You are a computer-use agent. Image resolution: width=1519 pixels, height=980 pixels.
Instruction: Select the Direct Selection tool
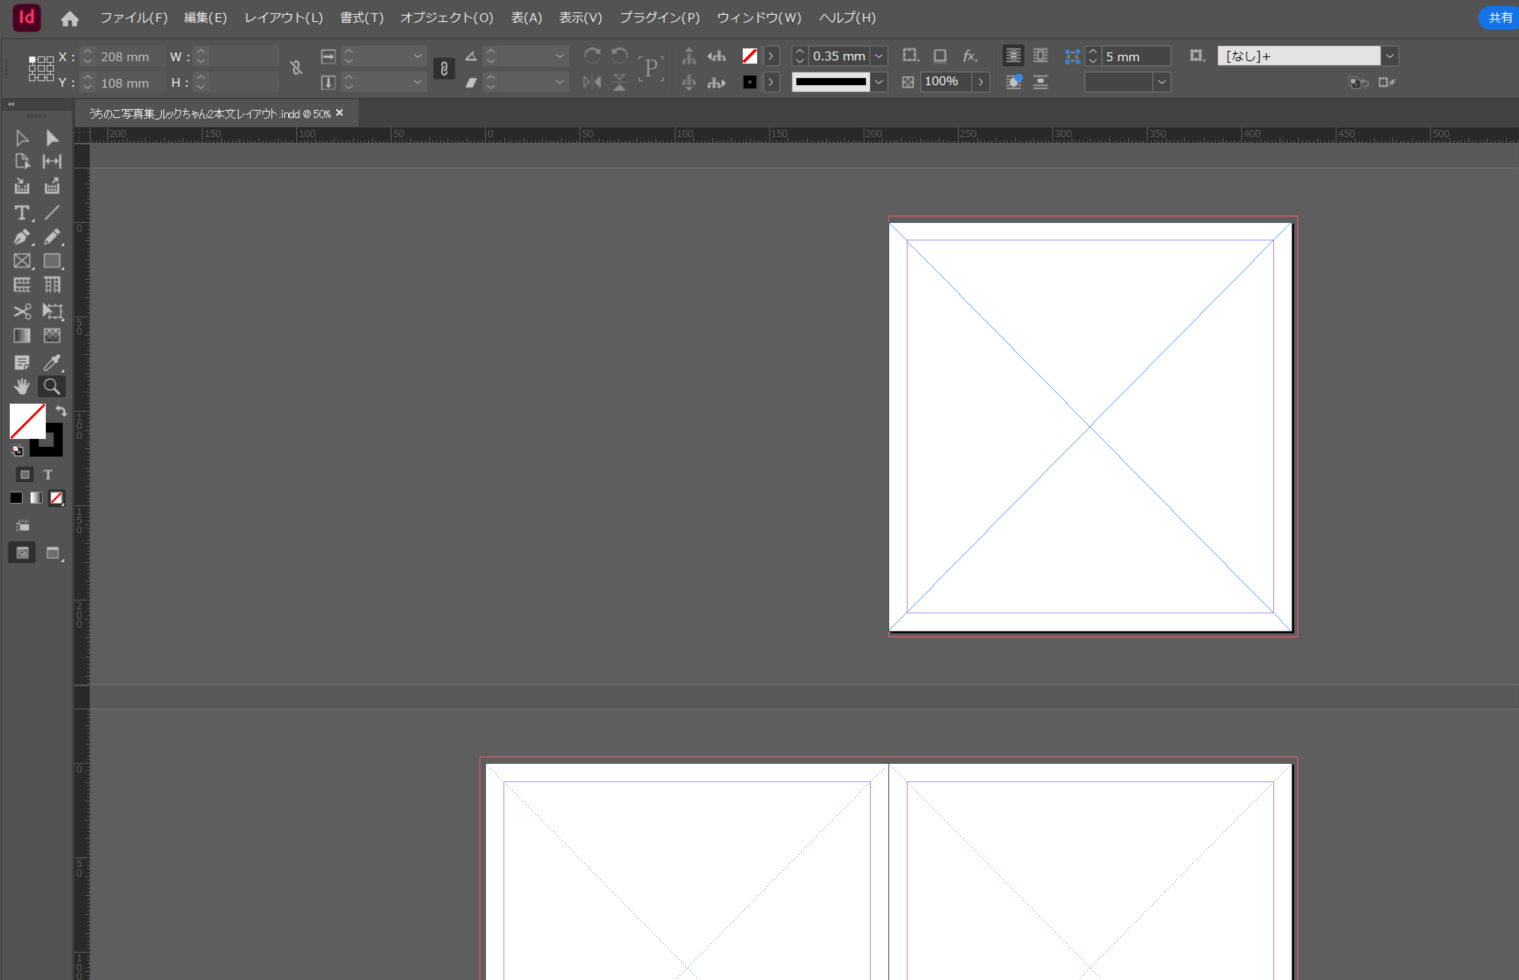pos(52,138)
